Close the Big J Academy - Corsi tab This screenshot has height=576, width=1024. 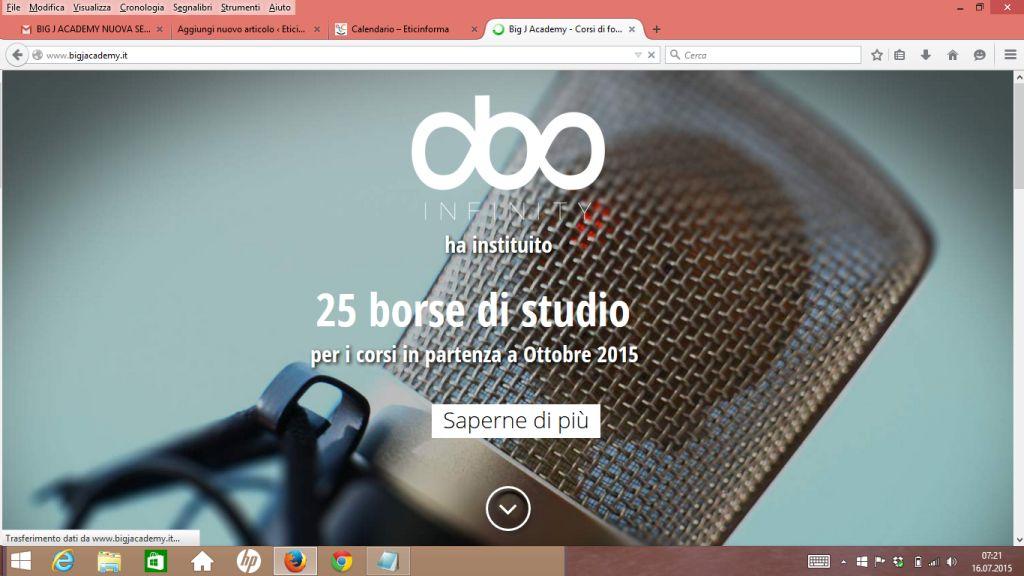click(x=632, y=29)
